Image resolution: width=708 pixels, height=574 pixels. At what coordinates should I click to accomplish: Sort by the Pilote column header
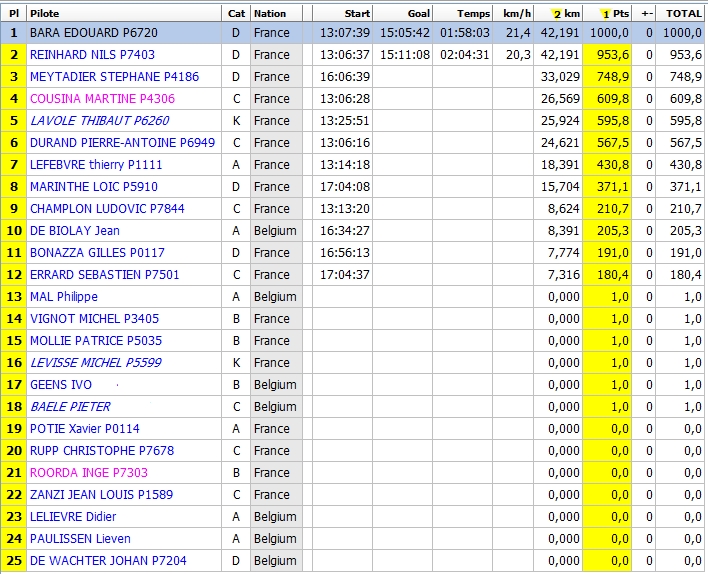coord(44,14)
